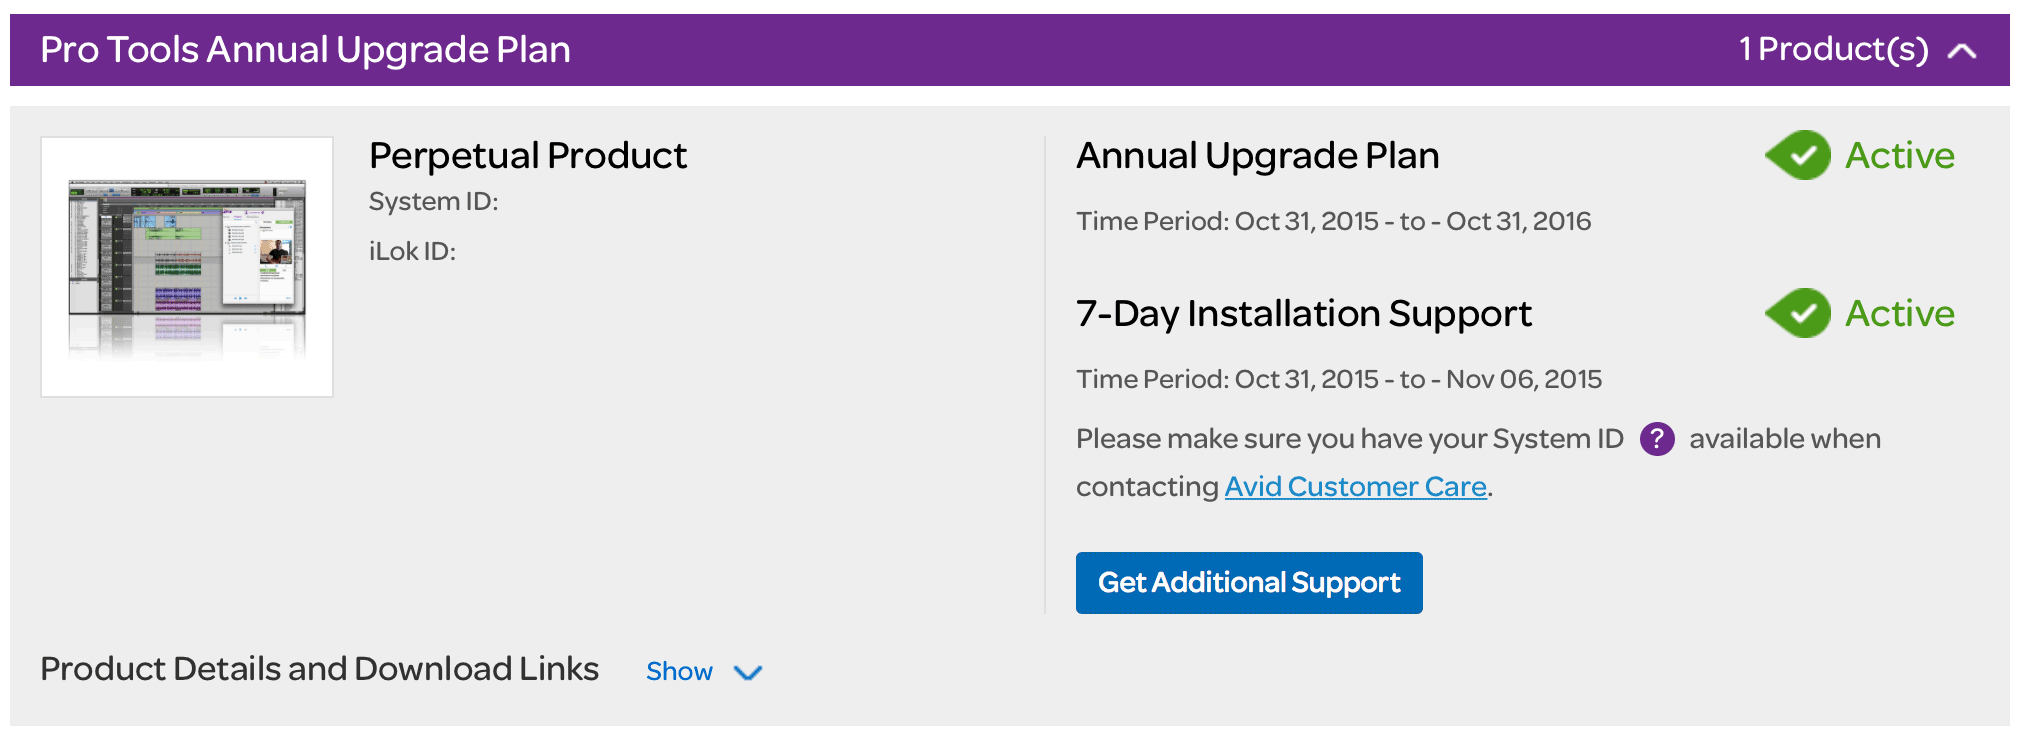The image size is (2020, 740).
Task: Click the time period ending Oct 31, 2016
Action: pos(1333,221)
